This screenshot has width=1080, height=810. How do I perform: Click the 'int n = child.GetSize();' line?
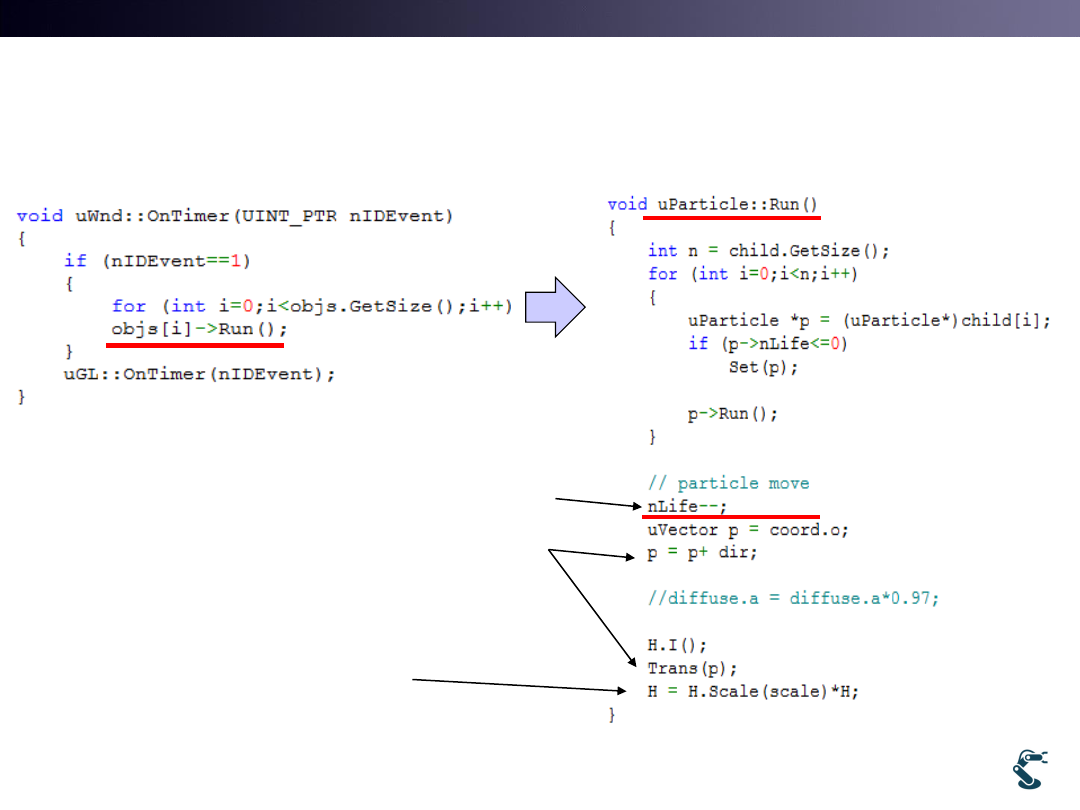[768, 250]
